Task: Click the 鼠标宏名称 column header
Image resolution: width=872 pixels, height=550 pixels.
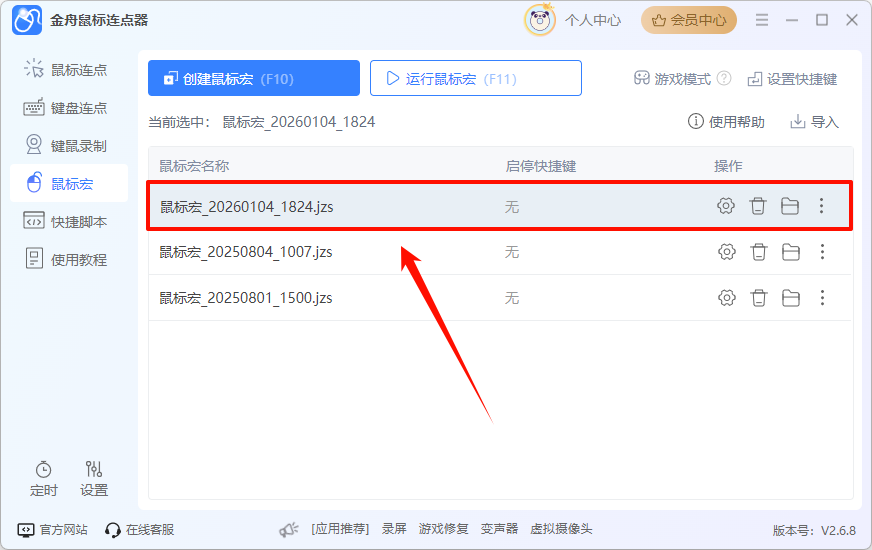Action: pyautogui.click(x=194, y=166)
